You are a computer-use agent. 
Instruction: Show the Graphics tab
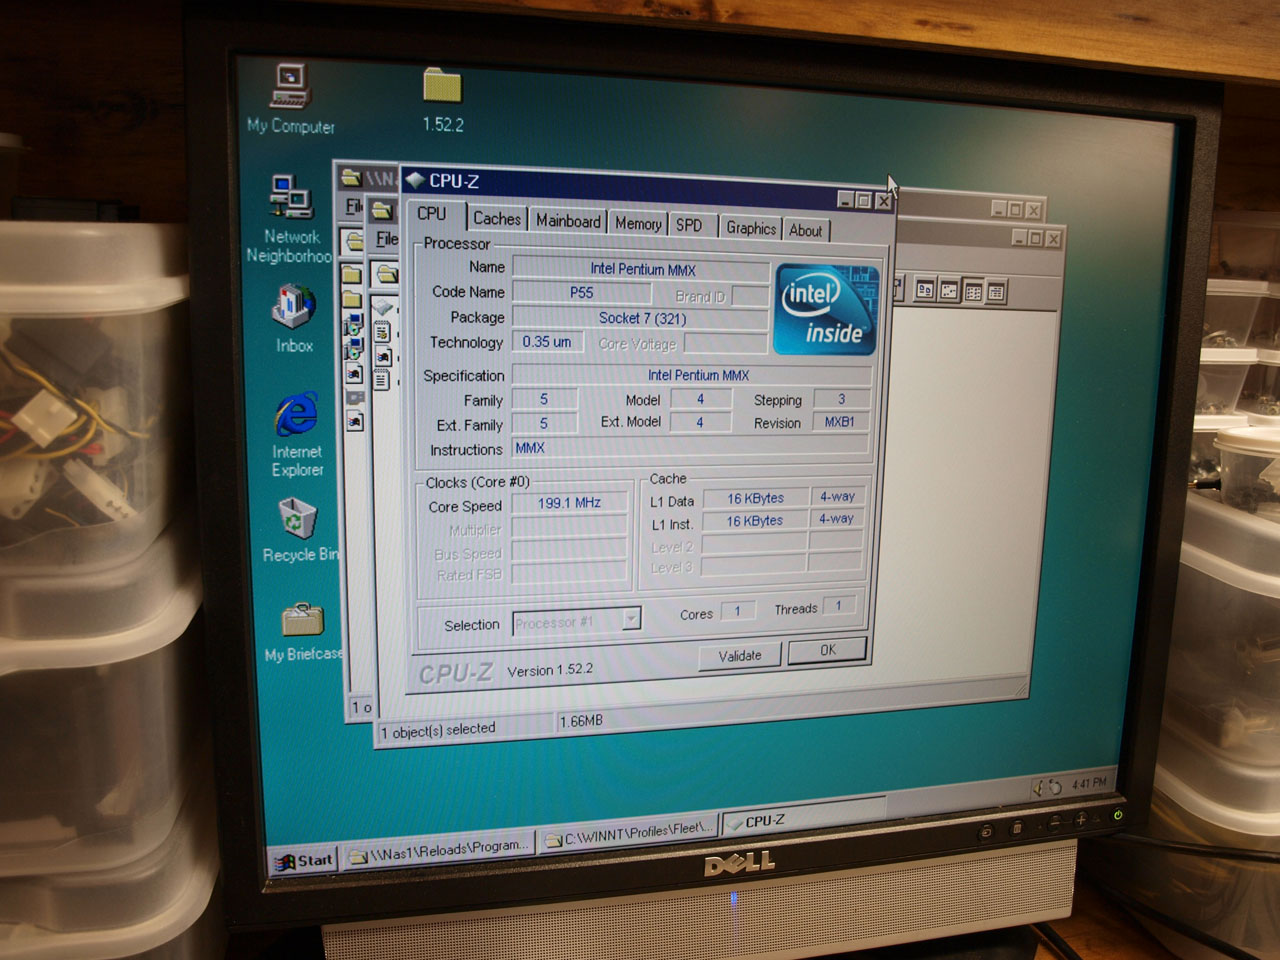click(x=751, y=228)
